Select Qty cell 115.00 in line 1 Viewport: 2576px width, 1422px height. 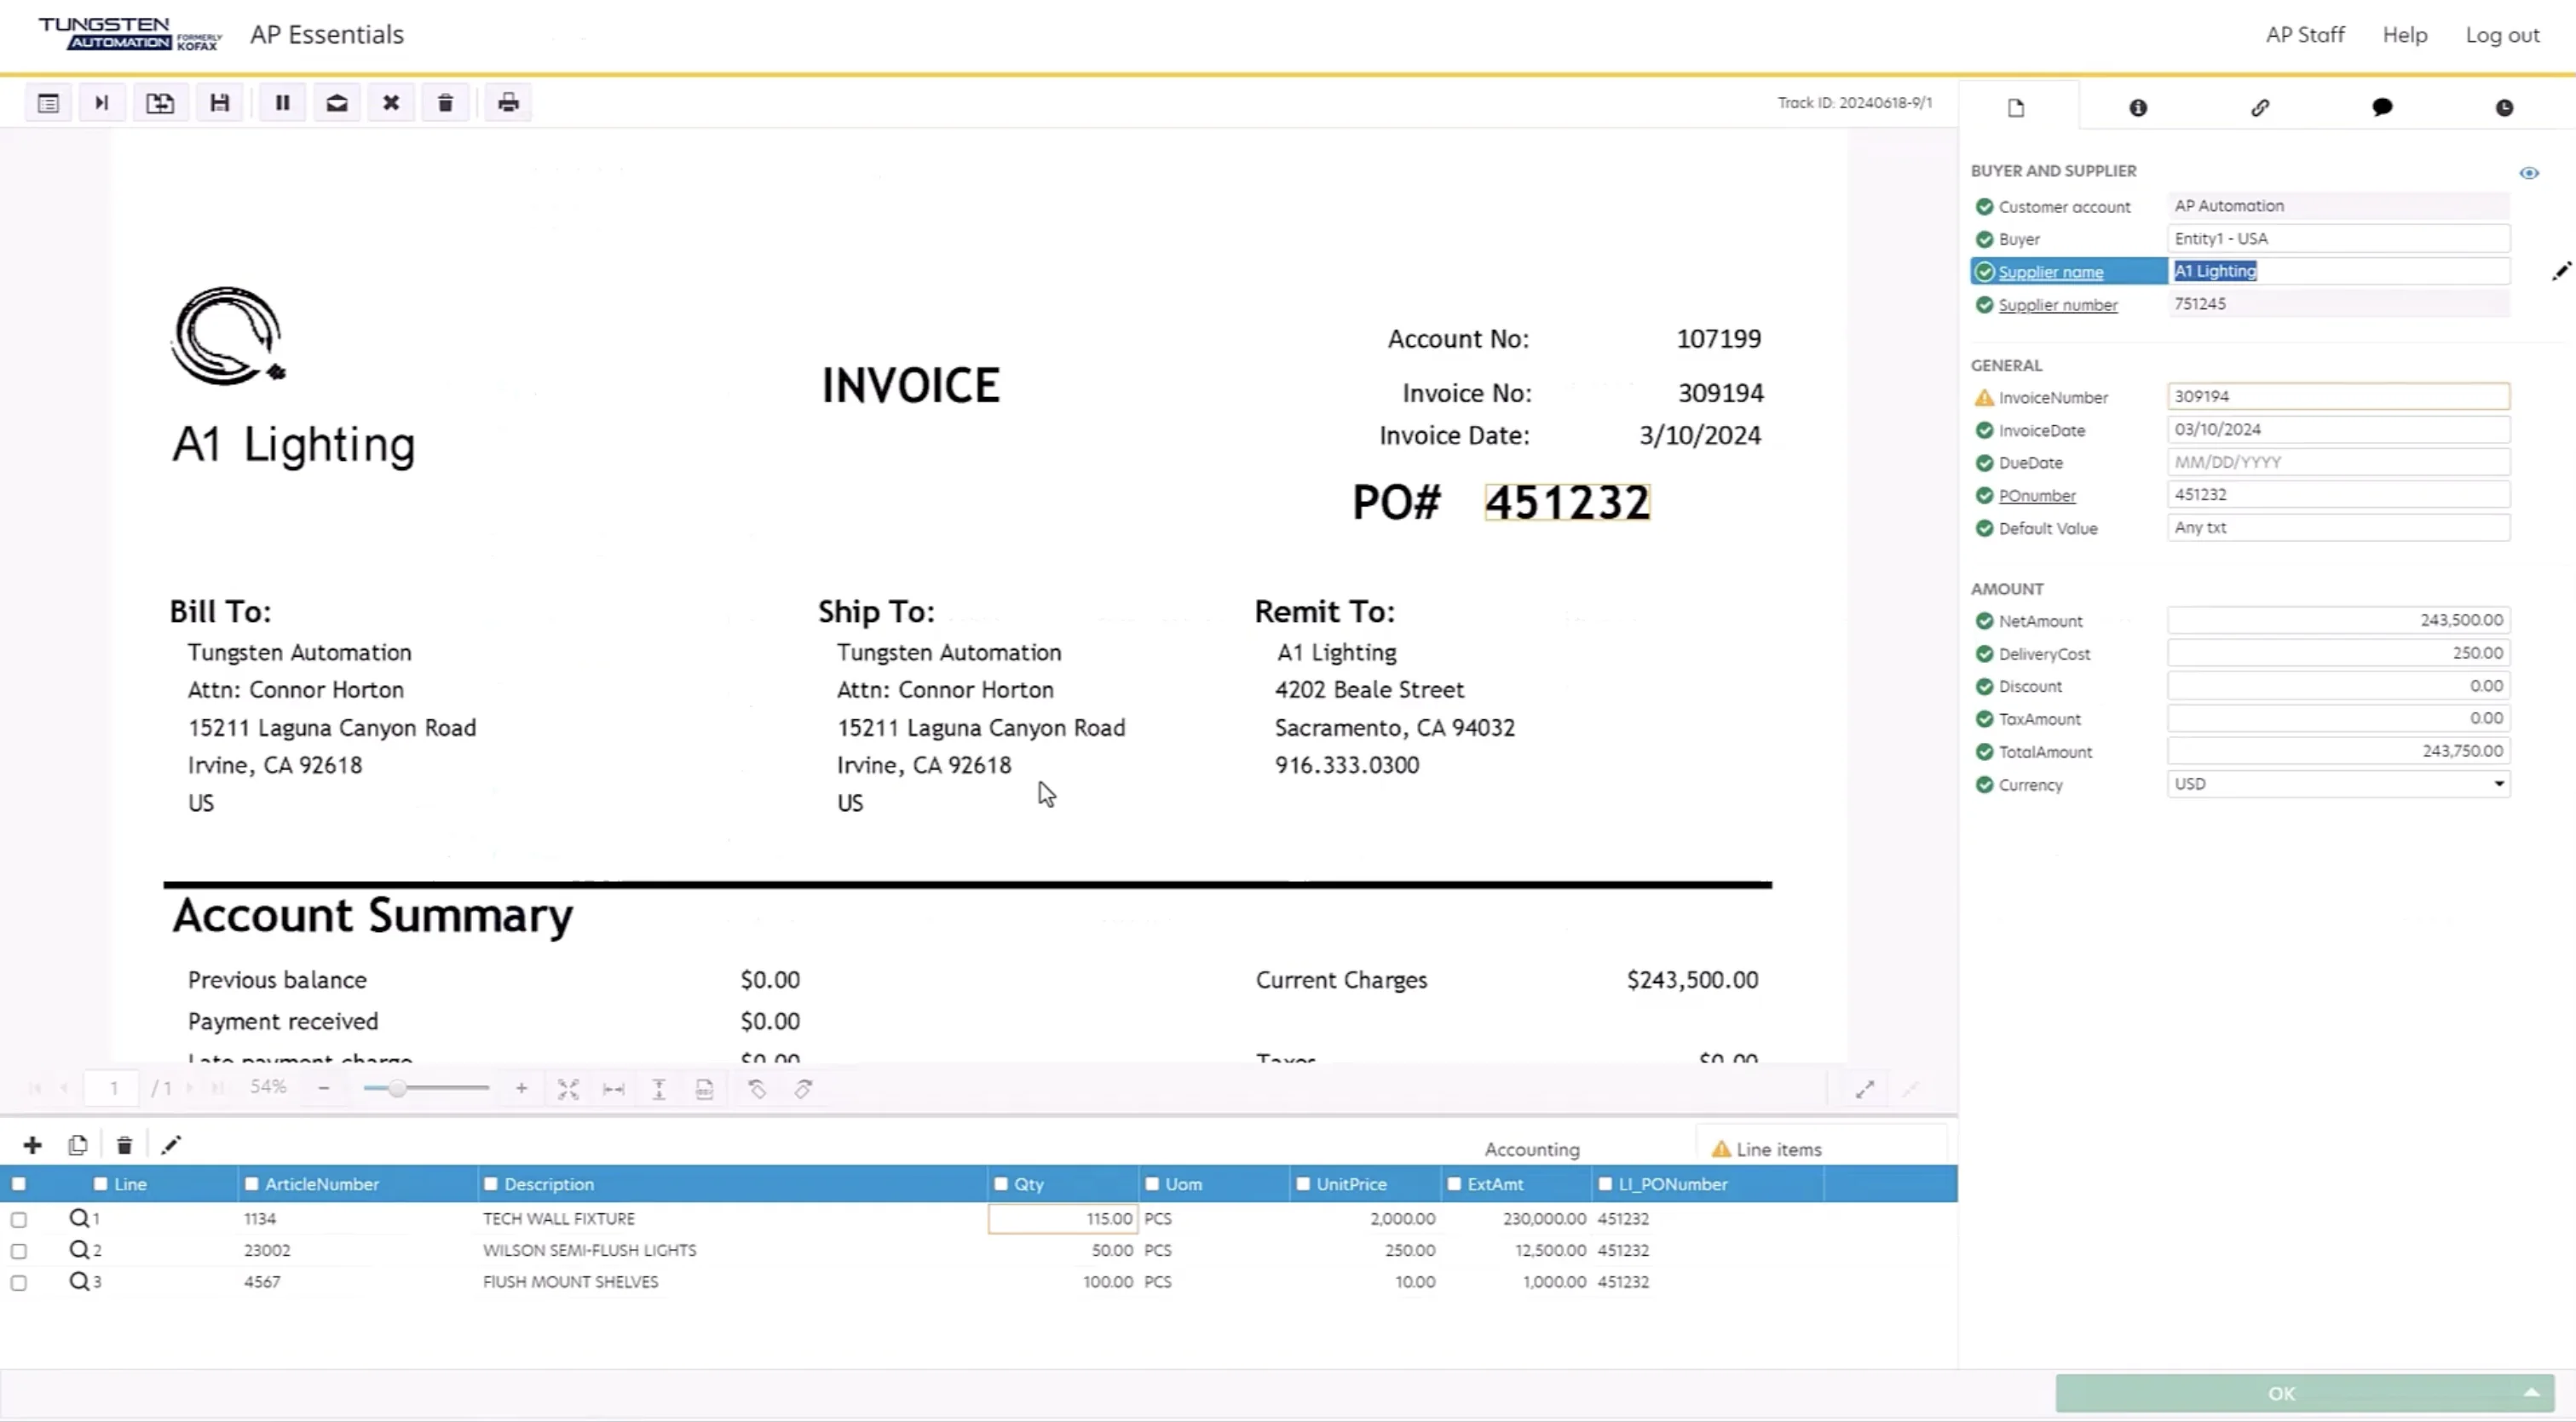pos(1062,1218)
